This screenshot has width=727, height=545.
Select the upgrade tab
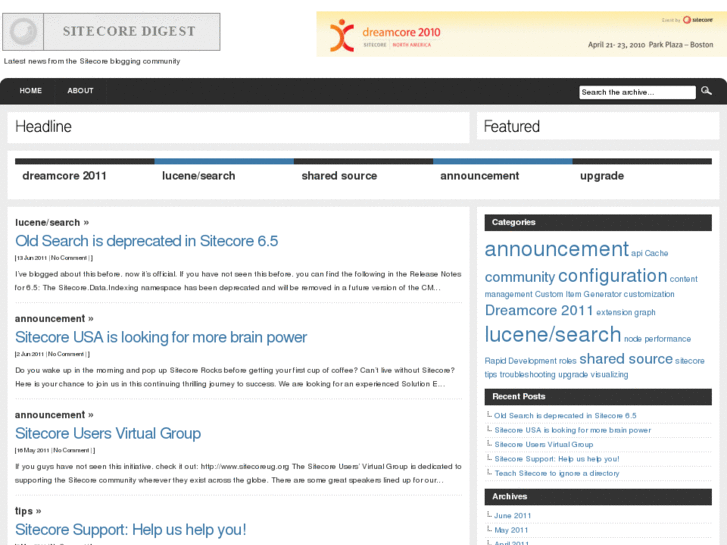pyautogui.click(x=602, y=176)
